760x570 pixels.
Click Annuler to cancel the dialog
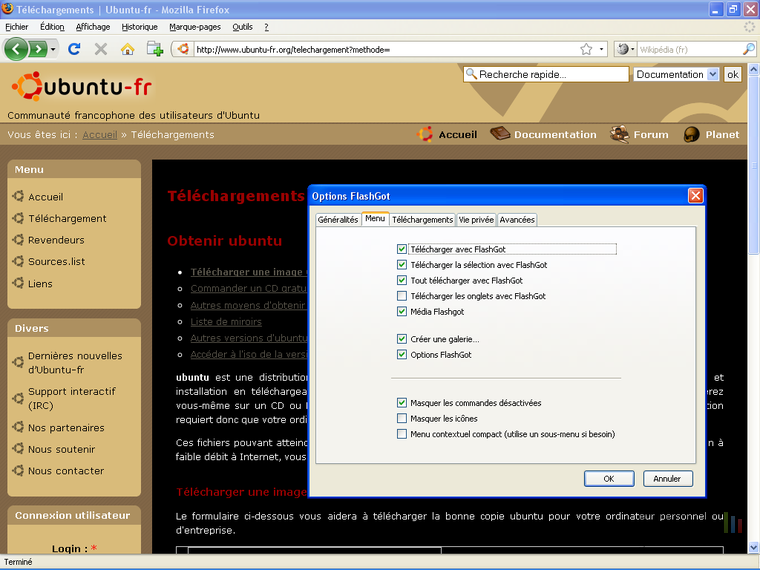pos(667,478)
